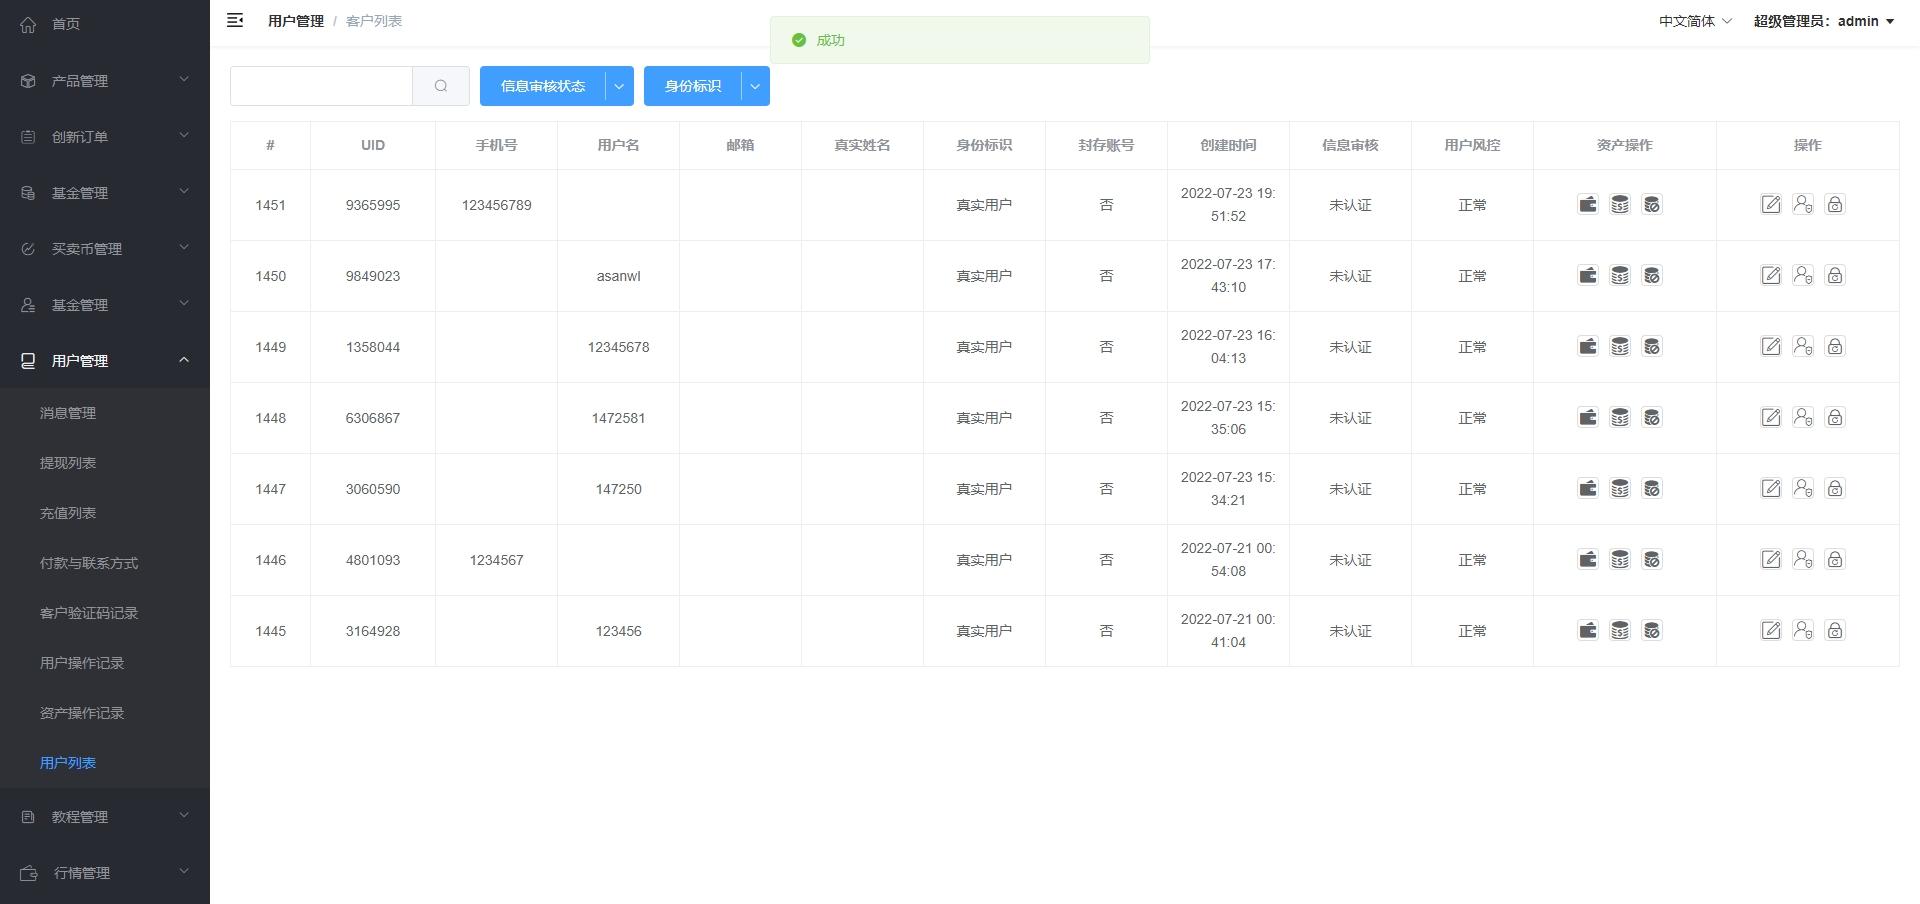Image resolution: width=1920 pixels, height=904 pixels.
Task: Click the 成功 notification message
Action: pyautogui.click(x=960, y=40)
